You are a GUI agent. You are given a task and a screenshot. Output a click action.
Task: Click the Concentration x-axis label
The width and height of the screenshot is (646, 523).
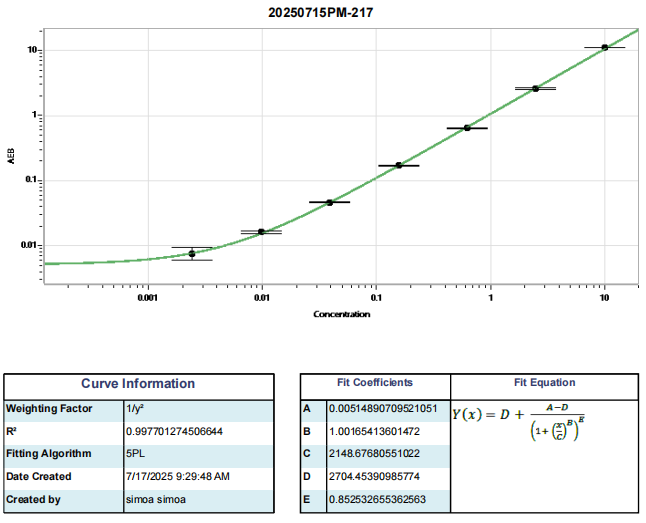coord(342,314)
